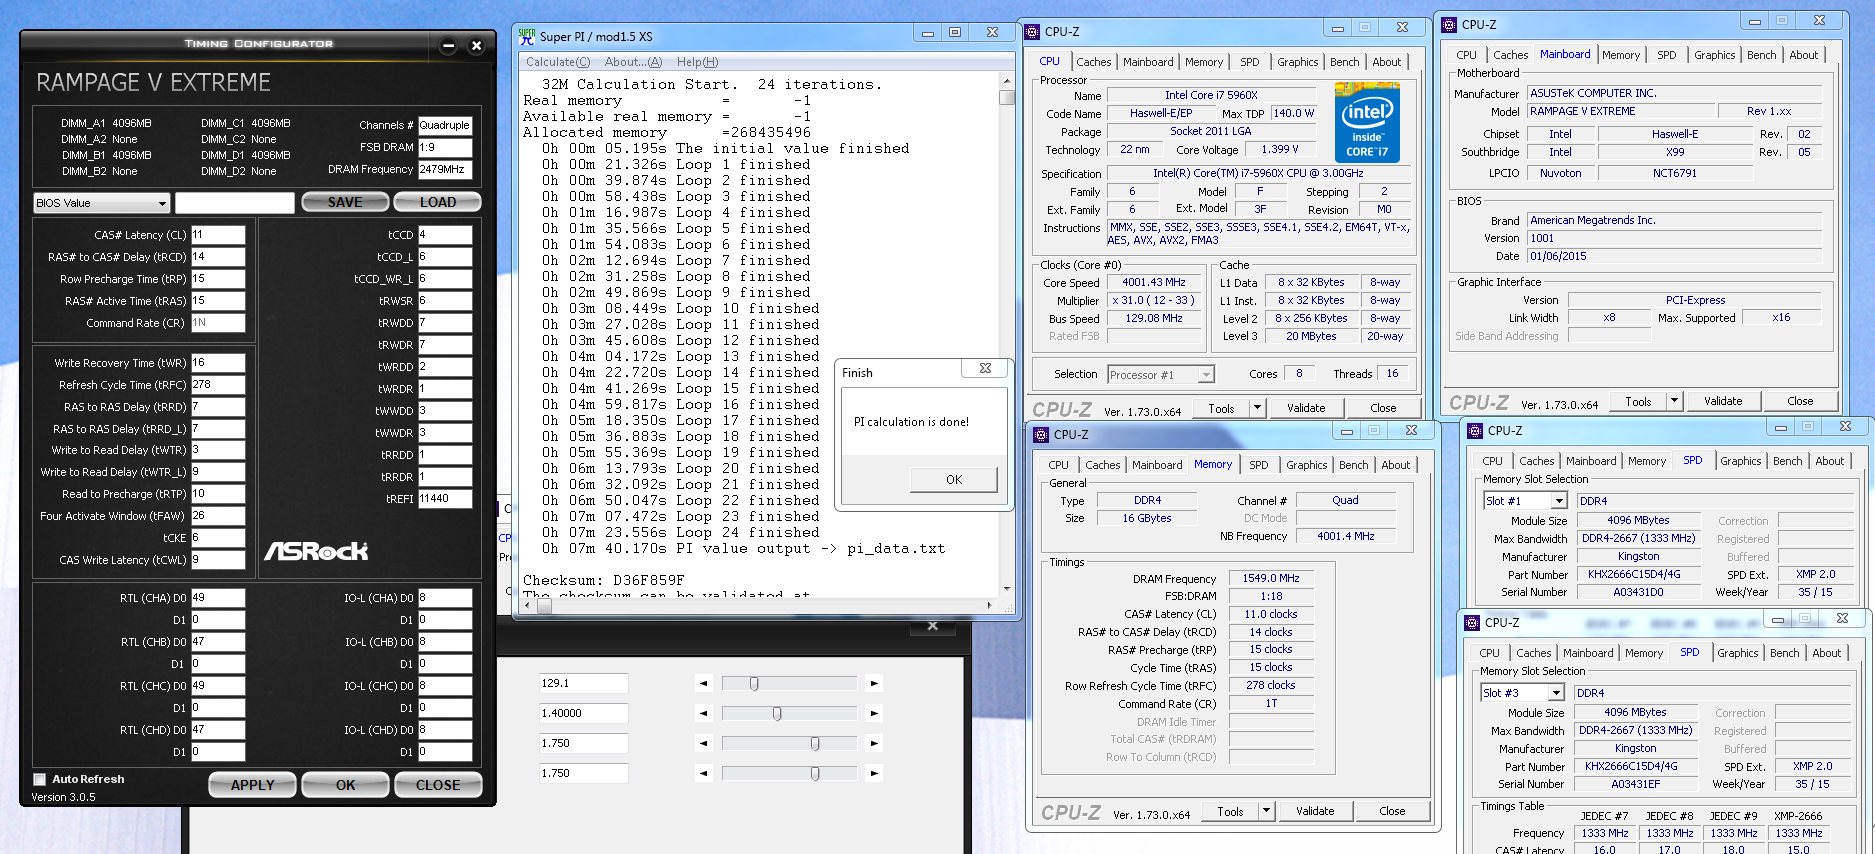Click the Intel Core i7 logo in CPU-Z
The image size is (1875, 854).
point(1367,123)
